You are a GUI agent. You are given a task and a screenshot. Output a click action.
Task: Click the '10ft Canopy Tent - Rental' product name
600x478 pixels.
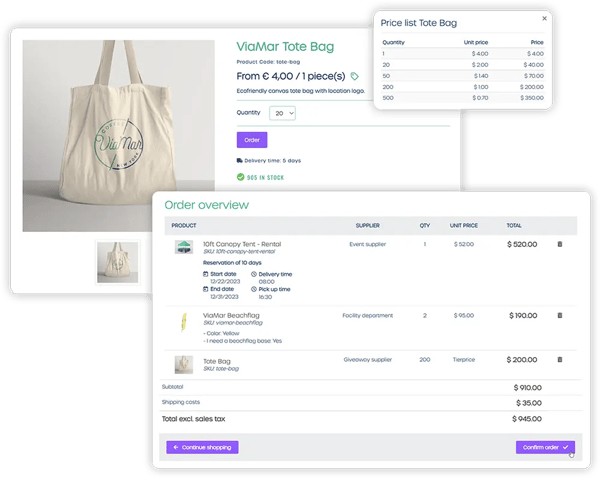(242, 244)
